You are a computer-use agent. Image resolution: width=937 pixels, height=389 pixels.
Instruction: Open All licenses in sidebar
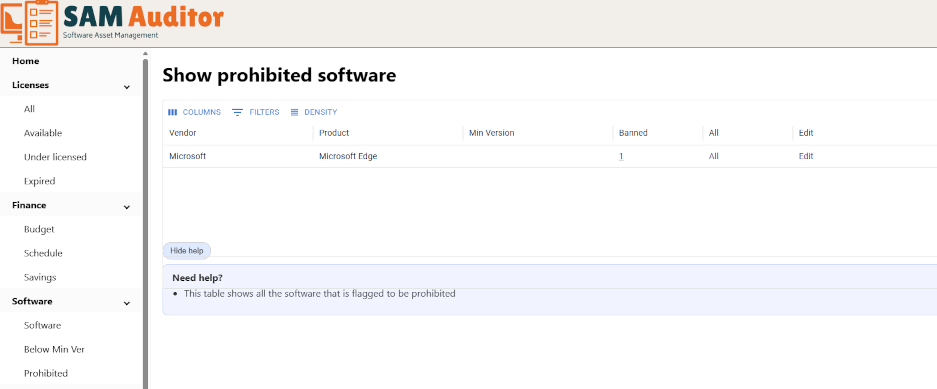(29, 109)
